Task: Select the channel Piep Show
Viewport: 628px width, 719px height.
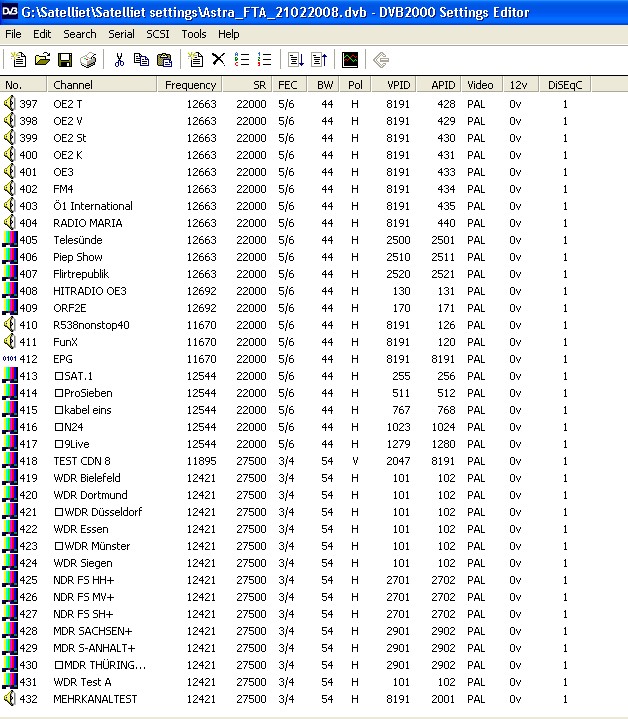Action: [x=78, y=257]
